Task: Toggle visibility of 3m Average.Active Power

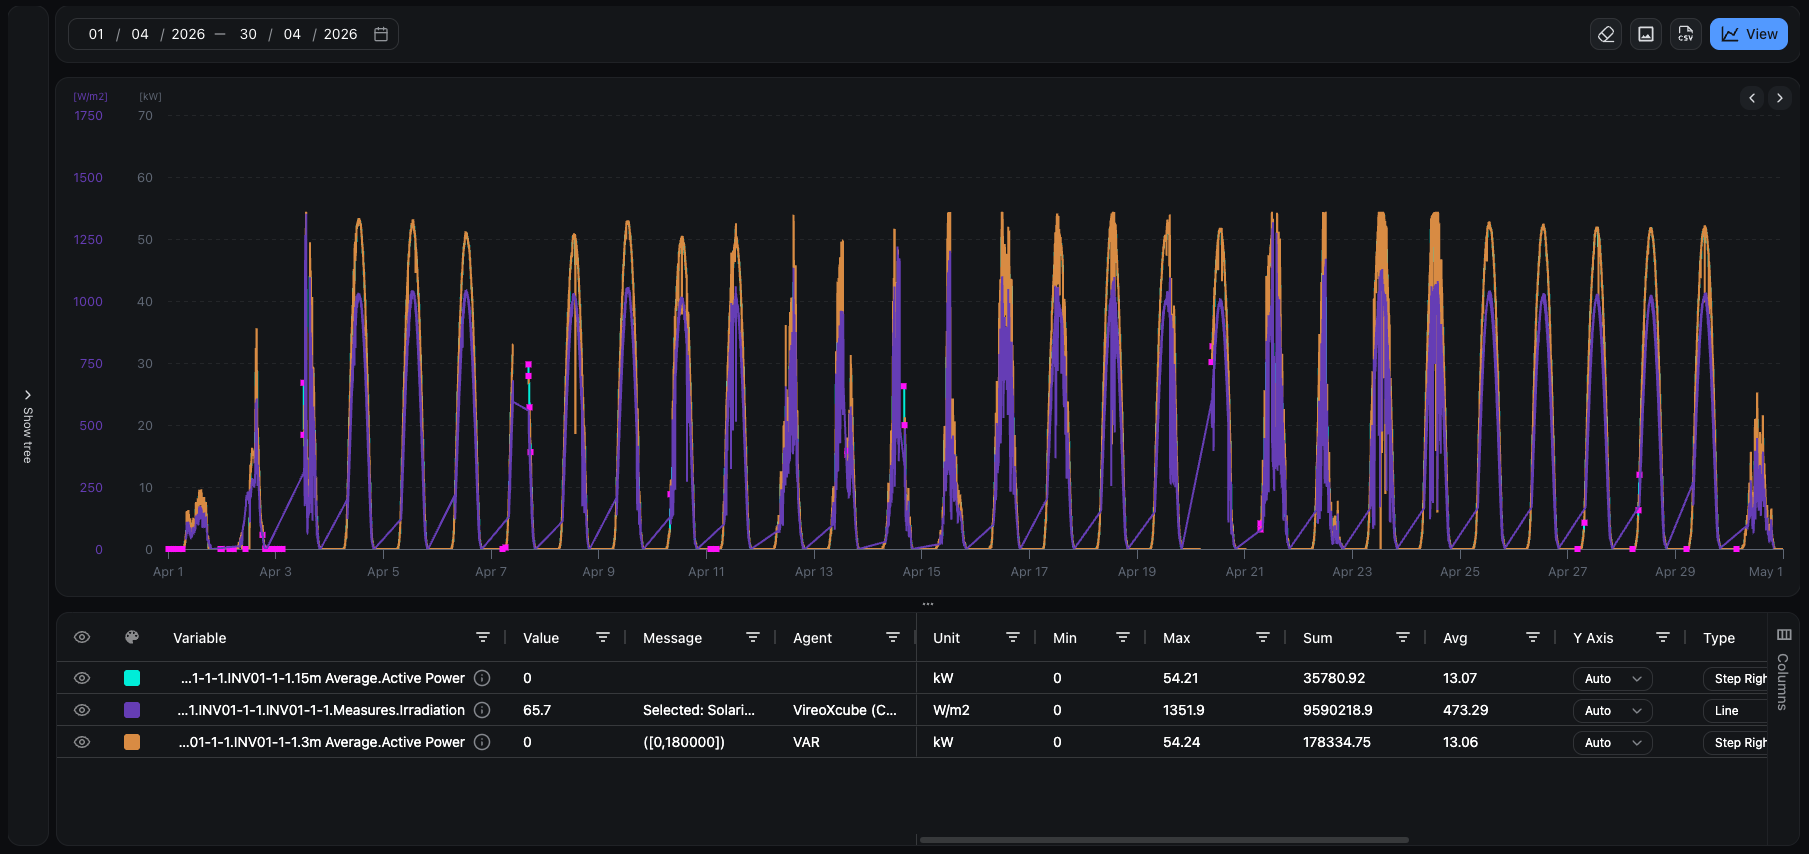Action: click(x=82, y=742)
